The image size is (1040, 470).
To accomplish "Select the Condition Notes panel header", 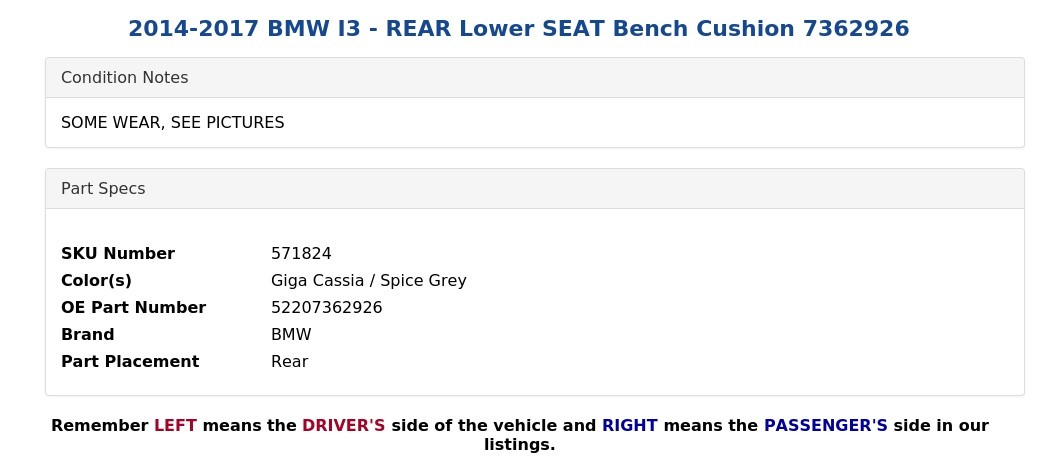I will tap(535, 78).
